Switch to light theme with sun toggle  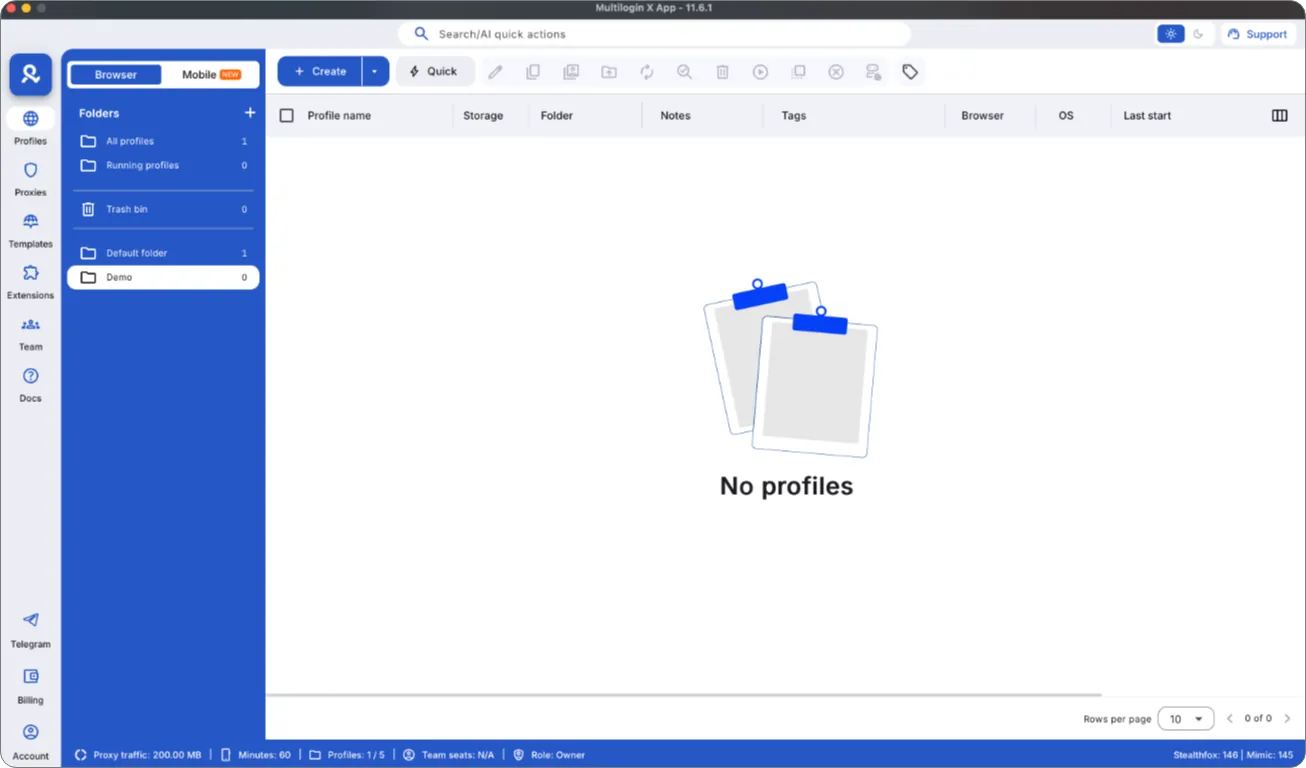click(x=1170, y=34)
